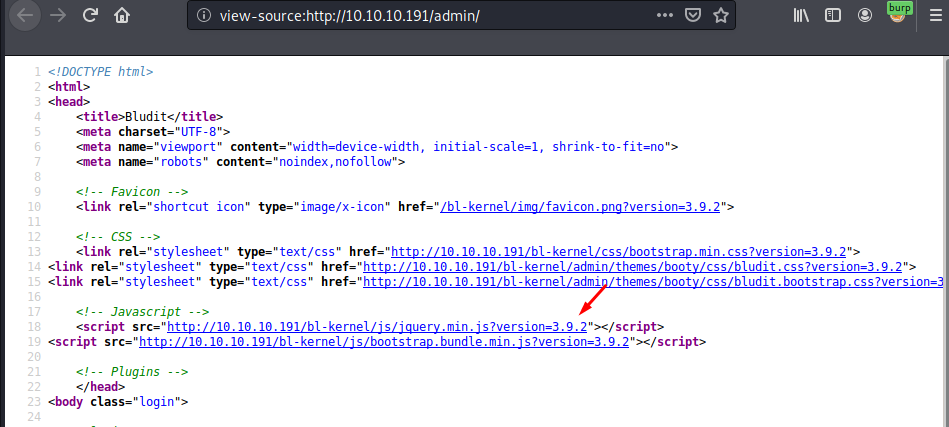949x427 pixels.
Task: Reload the page with the refresh icon
Action: click(91, 15)
